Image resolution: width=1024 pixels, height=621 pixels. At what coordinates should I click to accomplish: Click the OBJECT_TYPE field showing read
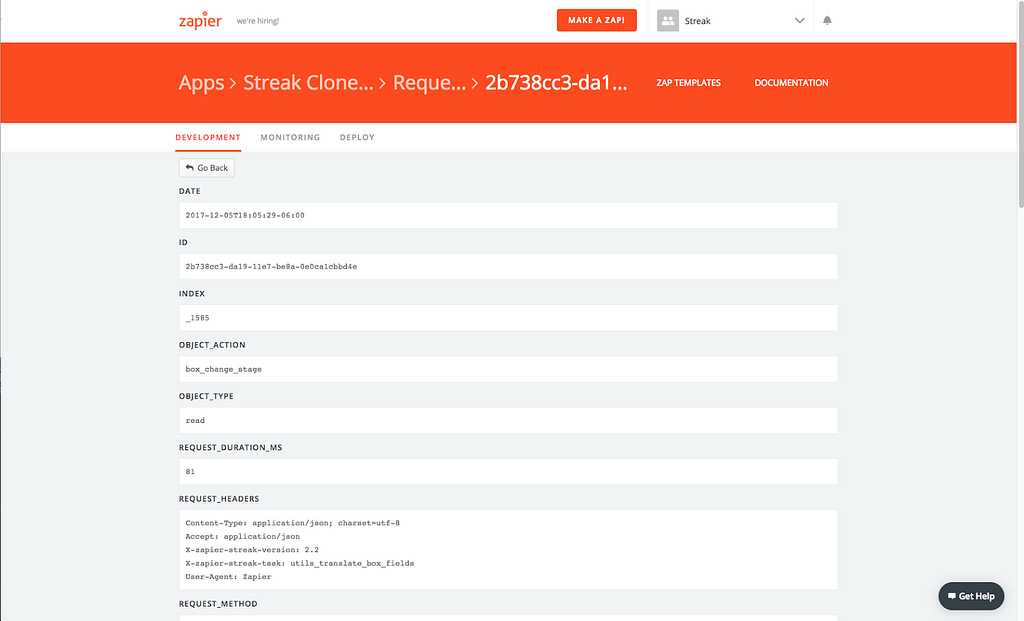[508, 421]
